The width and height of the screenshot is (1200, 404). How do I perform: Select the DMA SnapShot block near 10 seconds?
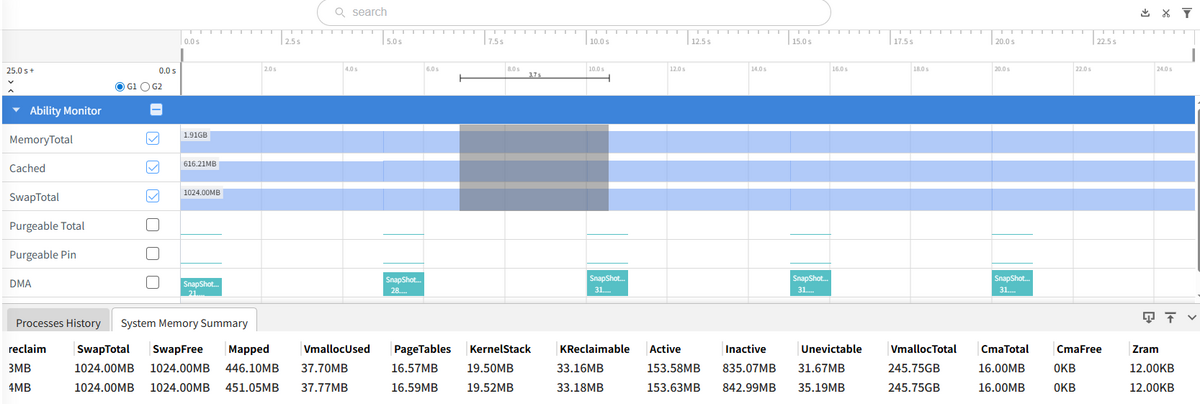607,284
